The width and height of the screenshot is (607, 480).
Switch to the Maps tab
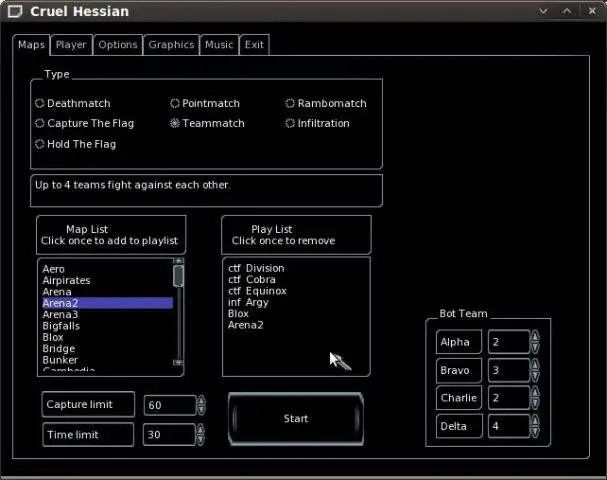[x=31, y=45]
